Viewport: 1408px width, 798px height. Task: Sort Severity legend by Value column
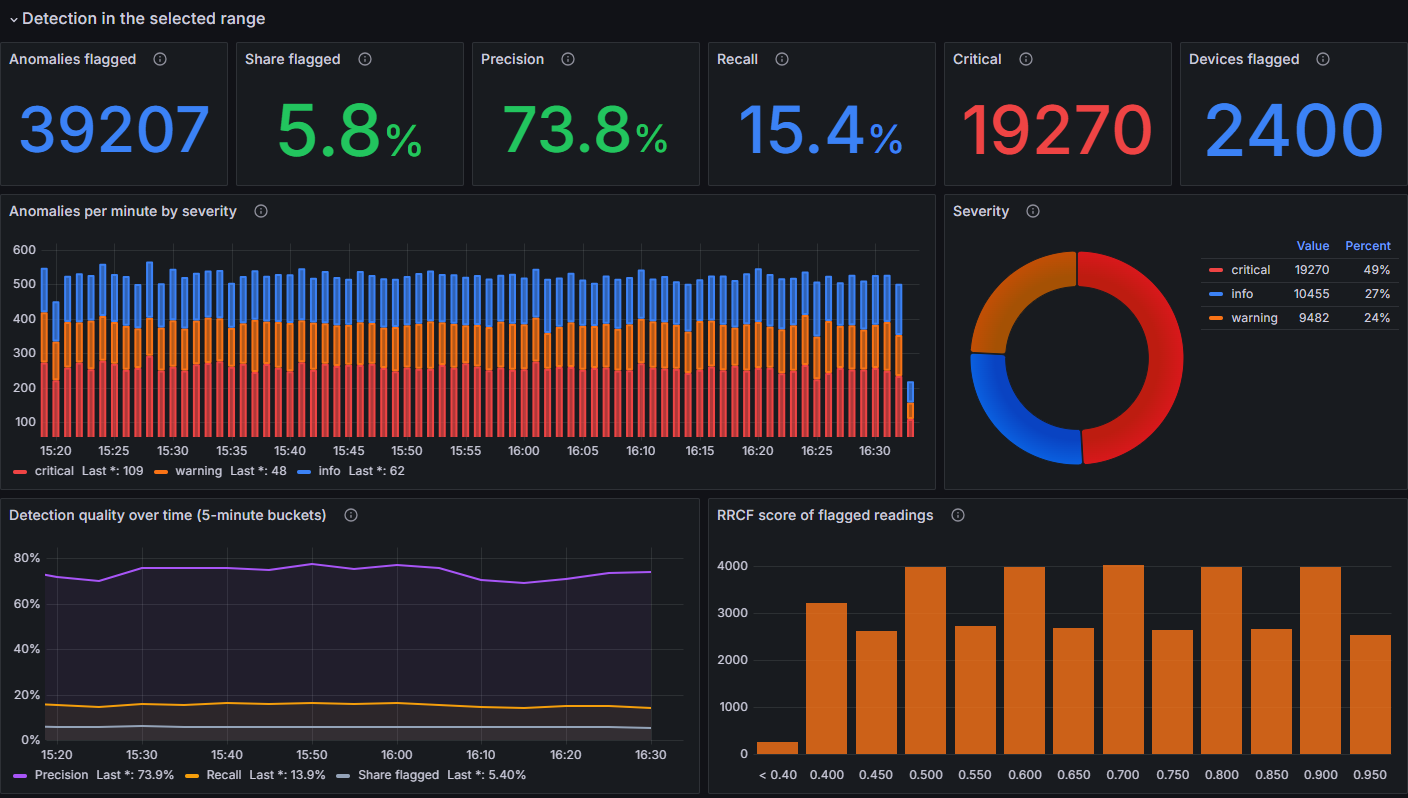point(1313,246)
